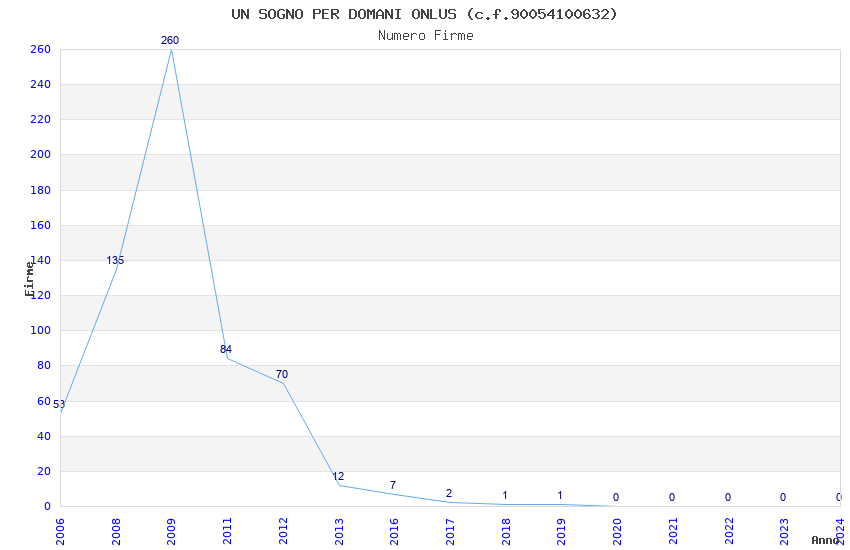Click the y-axis value 260
Viewport: 850px width, 550px height.
40,49
